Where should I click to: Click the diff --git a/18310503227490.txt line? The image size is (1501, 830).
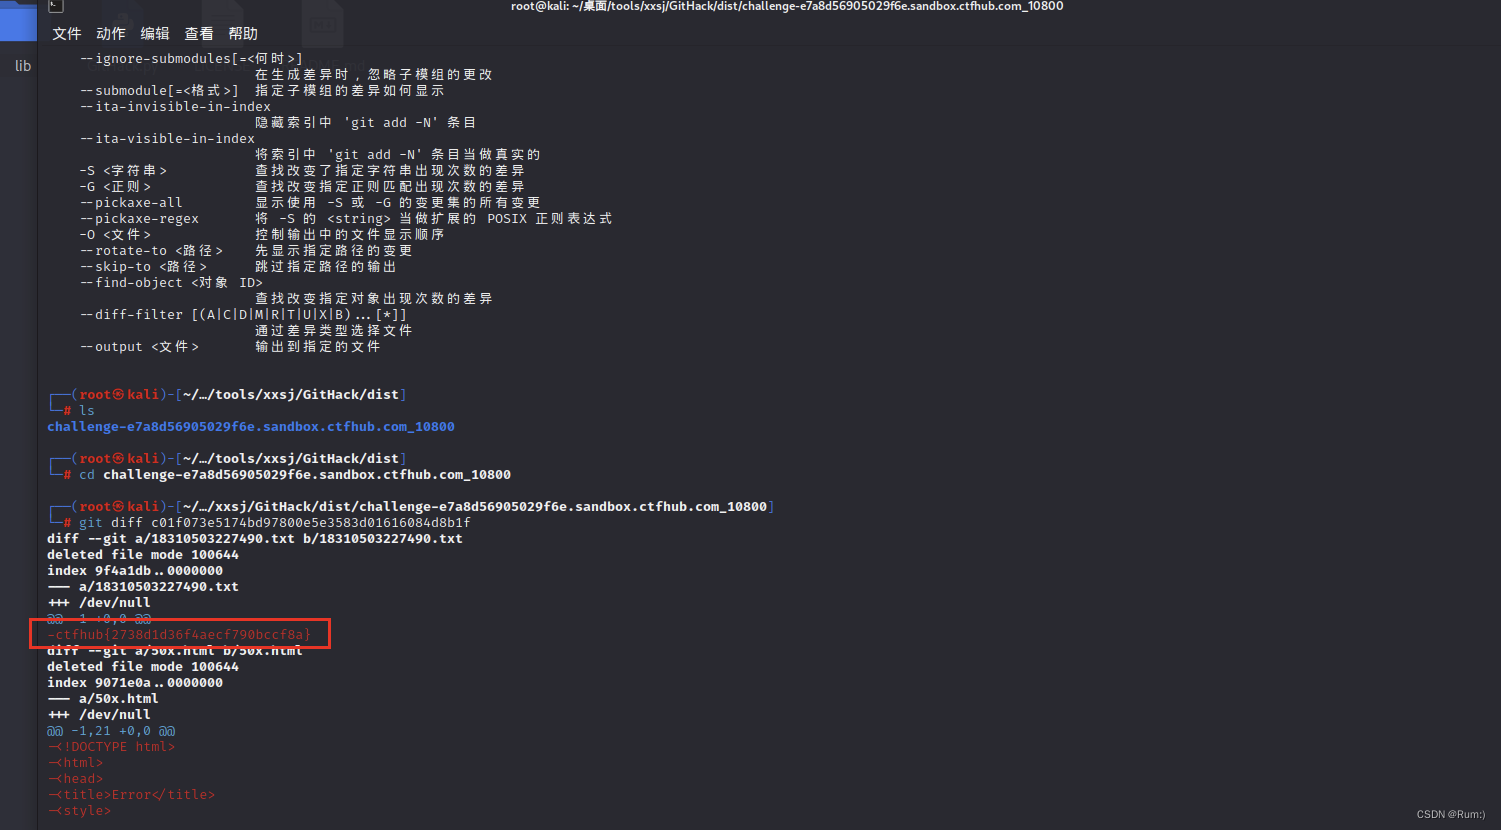coord(255,539)
